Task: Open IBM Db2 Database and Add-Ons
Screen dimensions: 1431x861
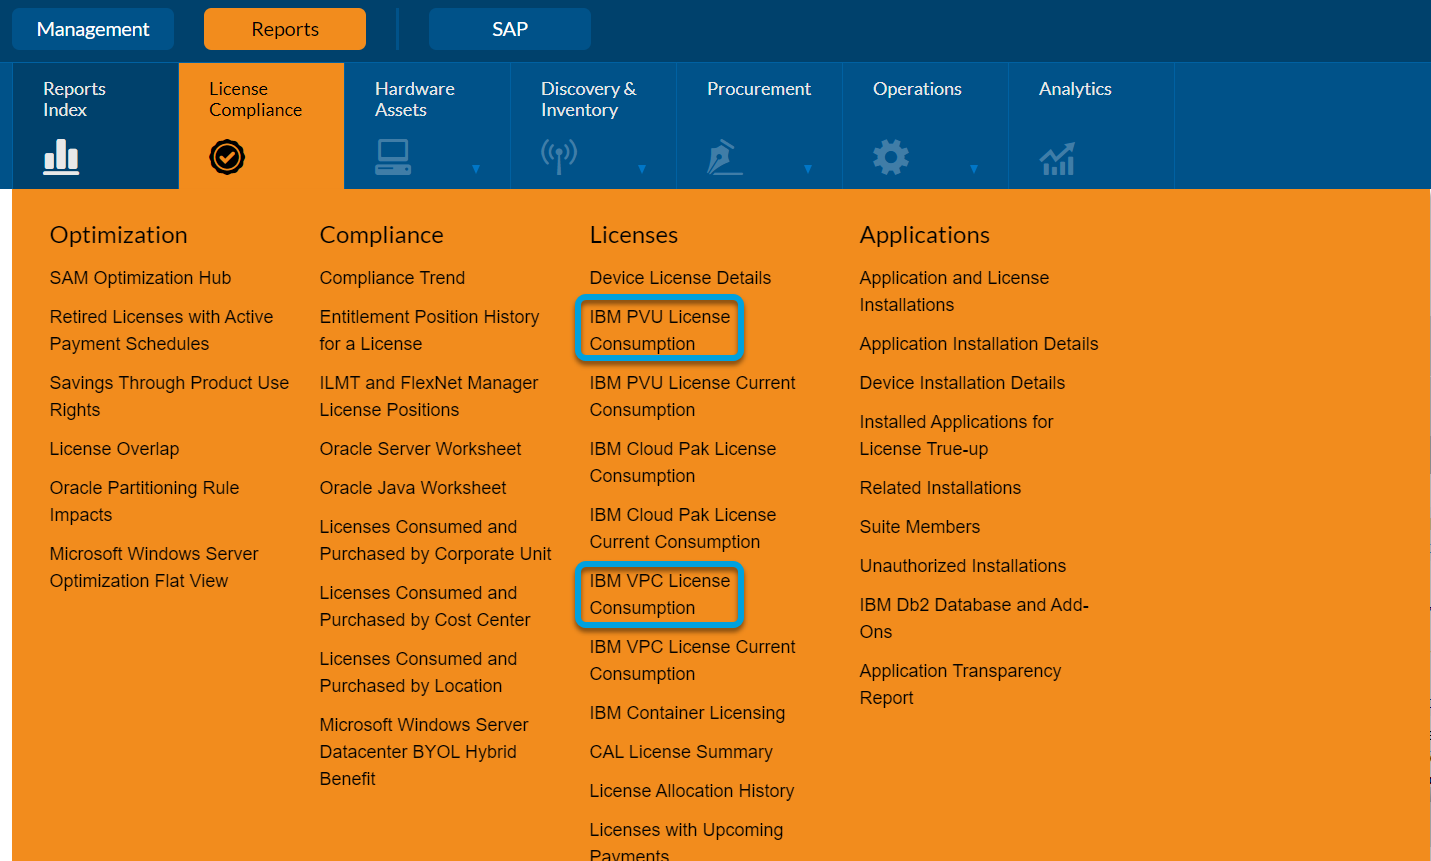Action: pos(974,618)
